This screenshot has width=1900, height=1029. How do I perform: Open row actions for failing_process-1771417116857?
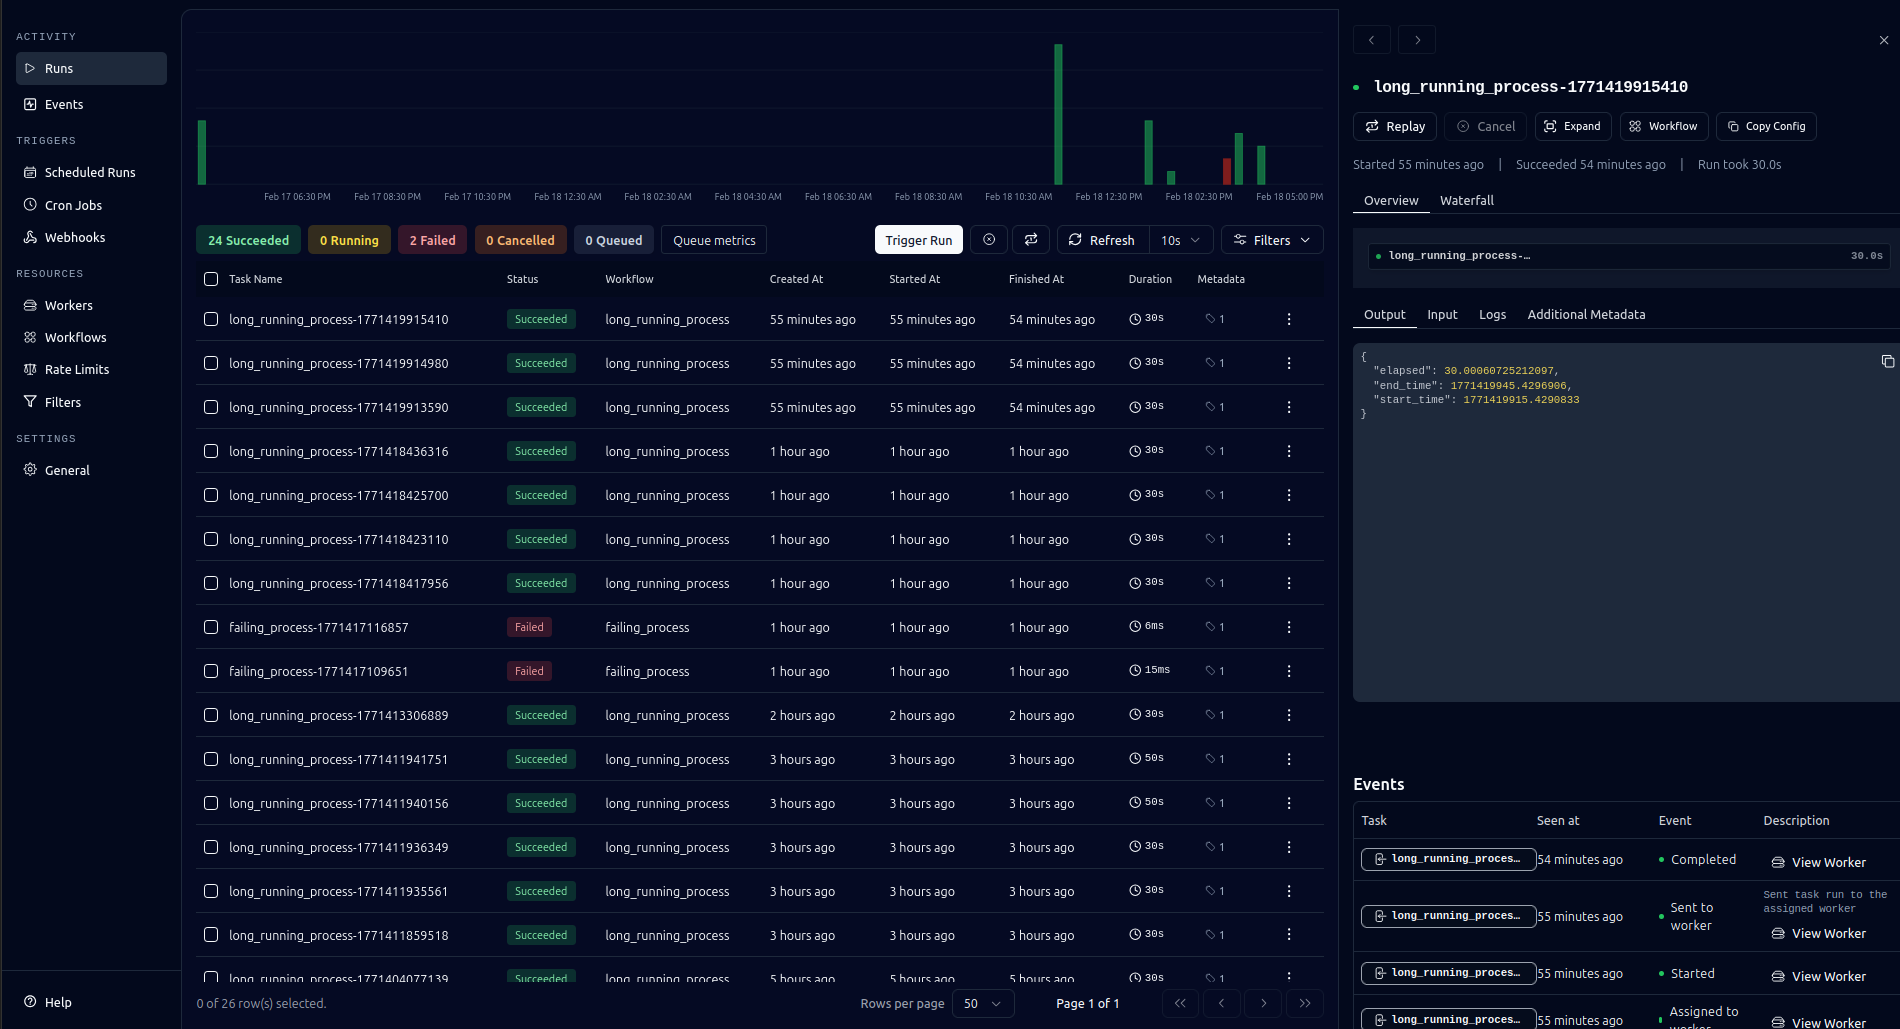[x=1288, y=627]
